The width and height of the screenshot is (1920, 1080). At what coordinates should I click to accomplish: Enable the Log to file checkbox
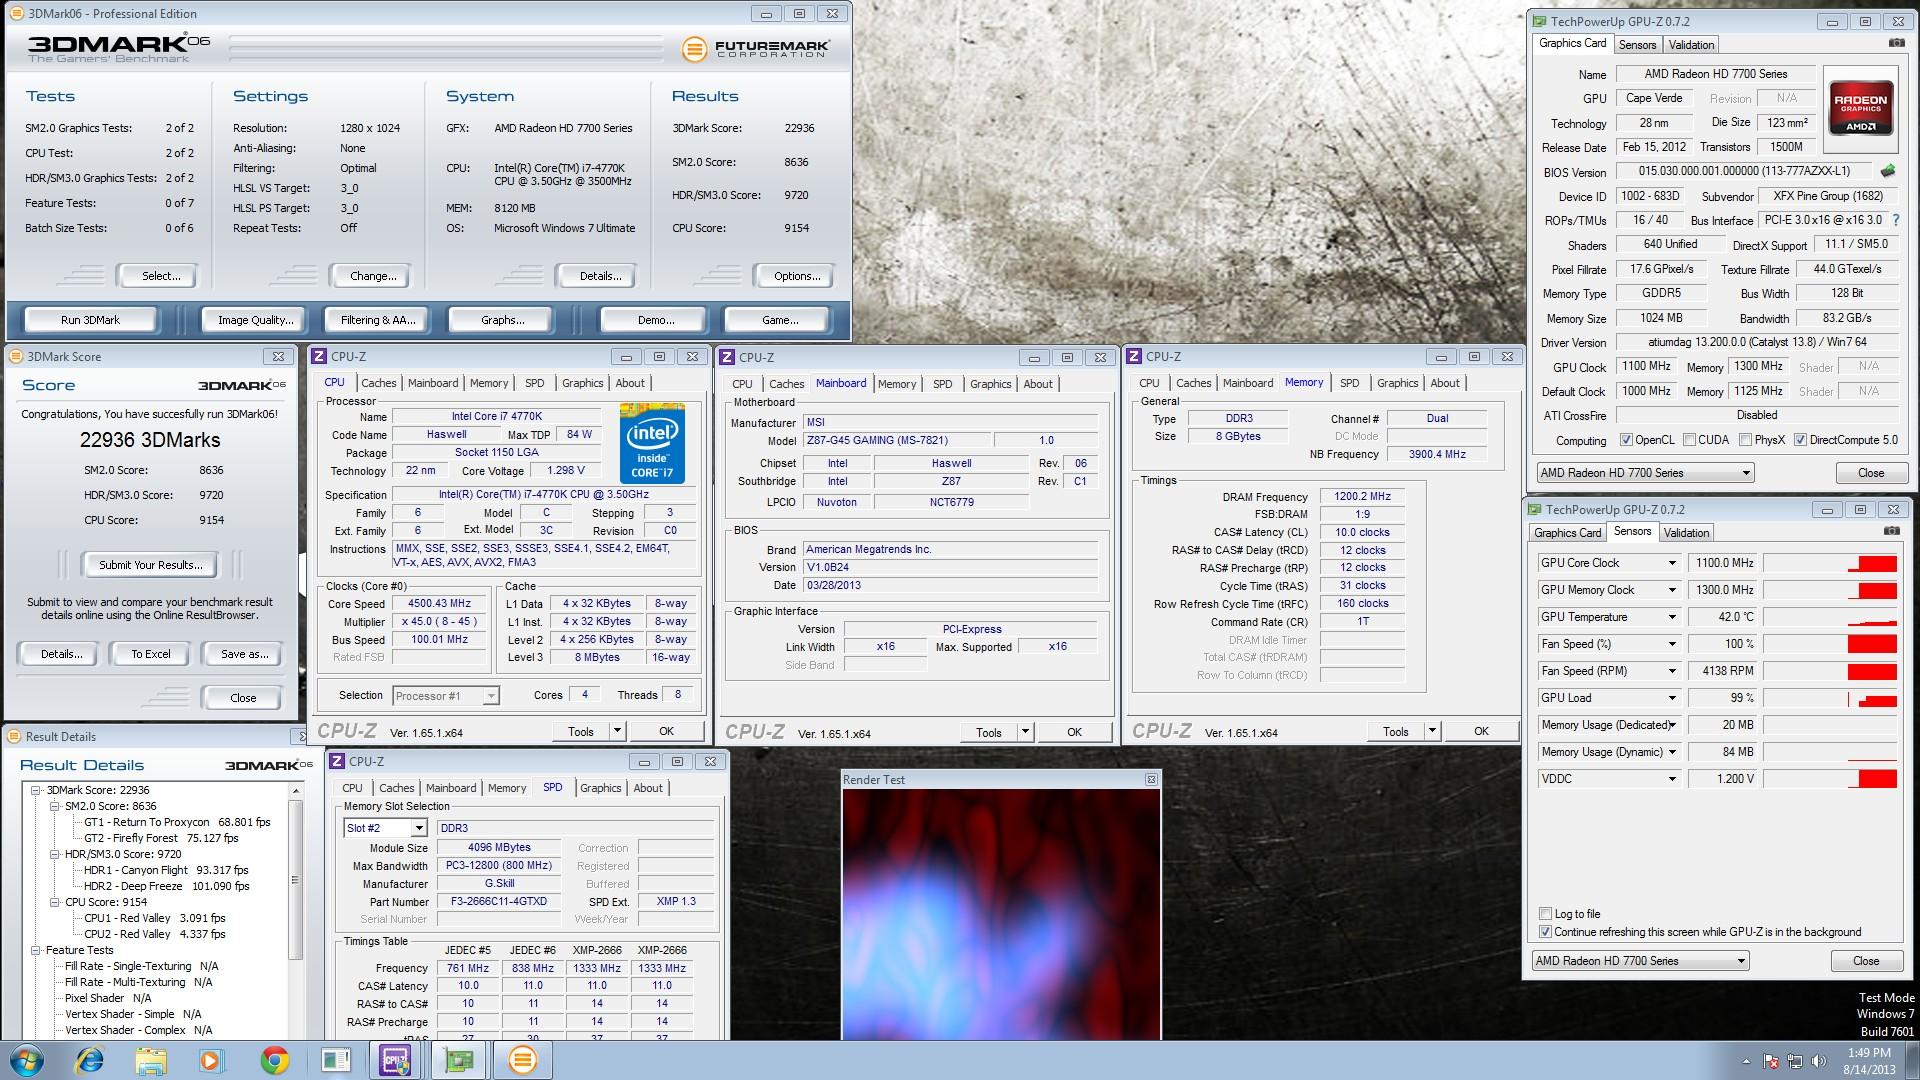[x=1545, y=914]
